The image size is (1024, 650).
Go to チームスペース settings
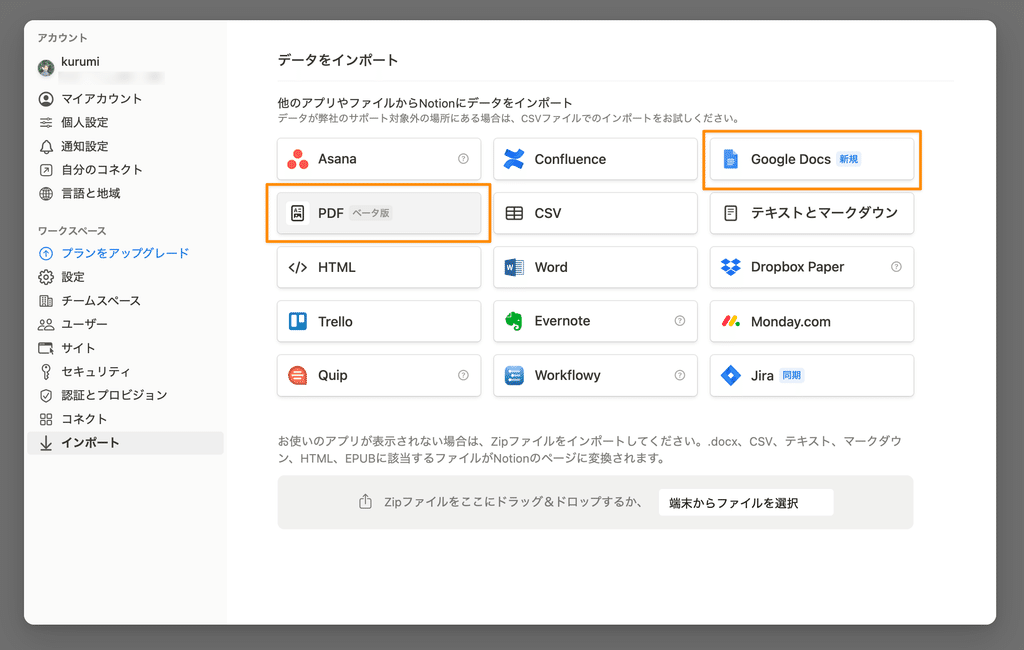point(125,301)
